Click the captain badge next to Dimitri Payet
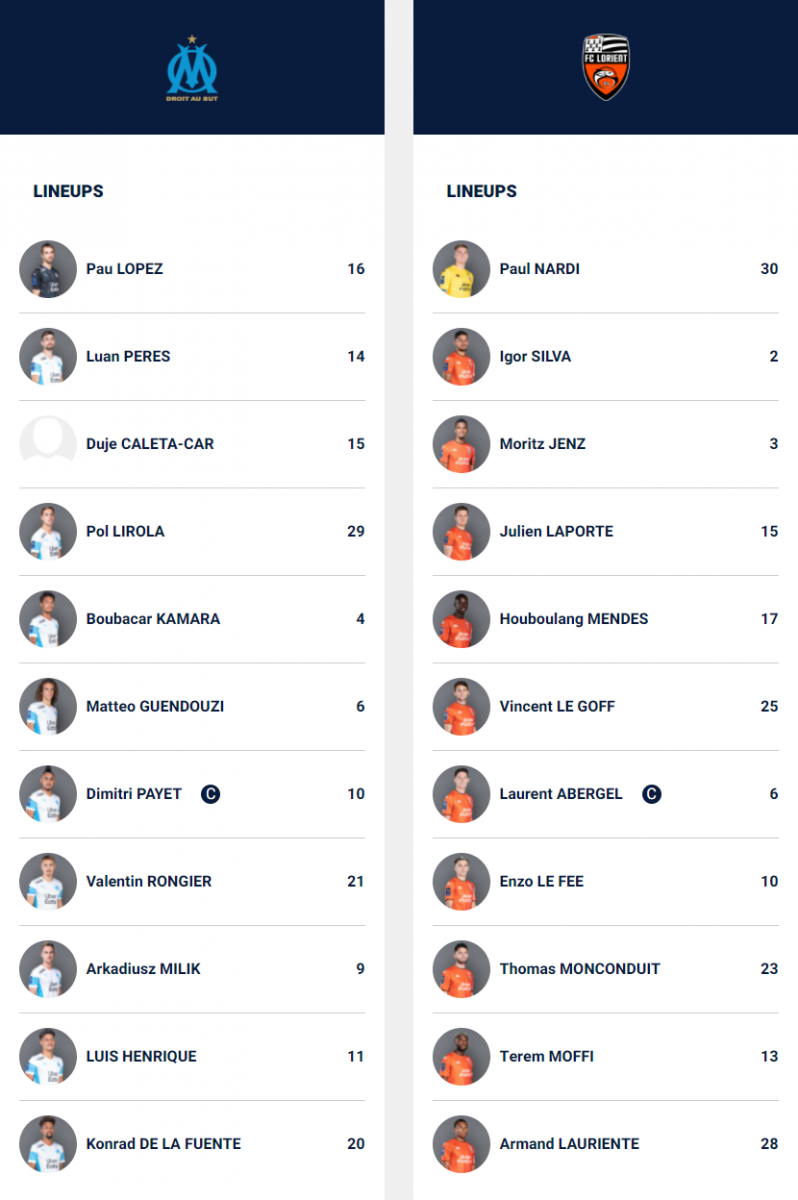The image size is (798, 1200). 210,794
